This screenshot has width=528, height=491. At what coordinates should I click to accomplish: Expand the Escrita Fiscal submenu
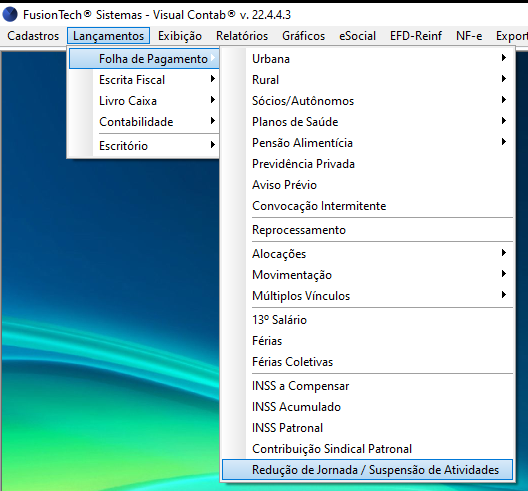[144, 80]
